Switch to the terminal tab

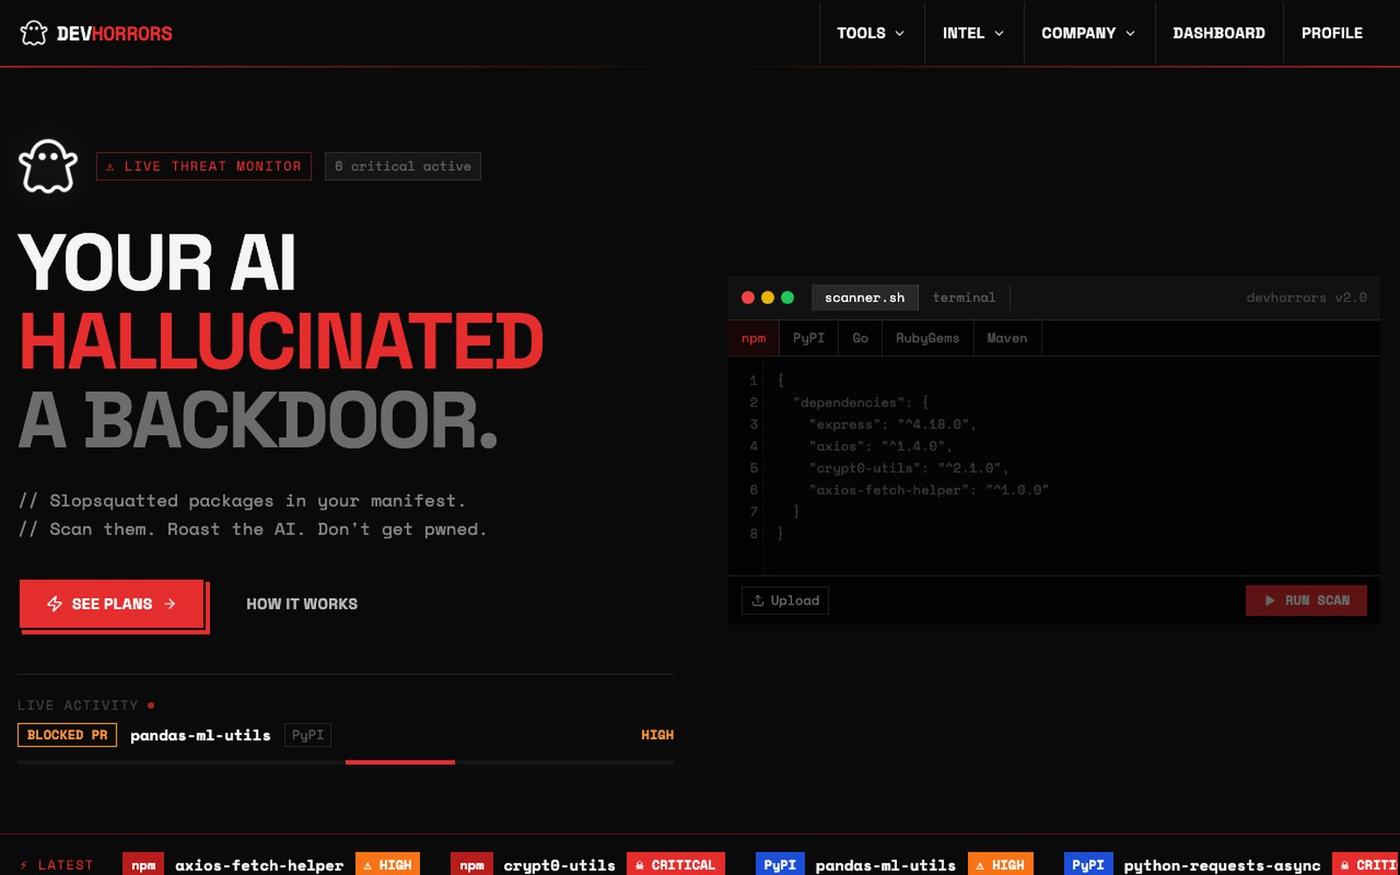pos(964,297)
